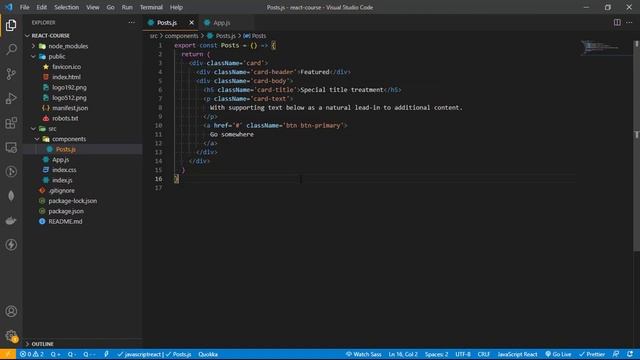Open logo192.png file

(69, 87)
